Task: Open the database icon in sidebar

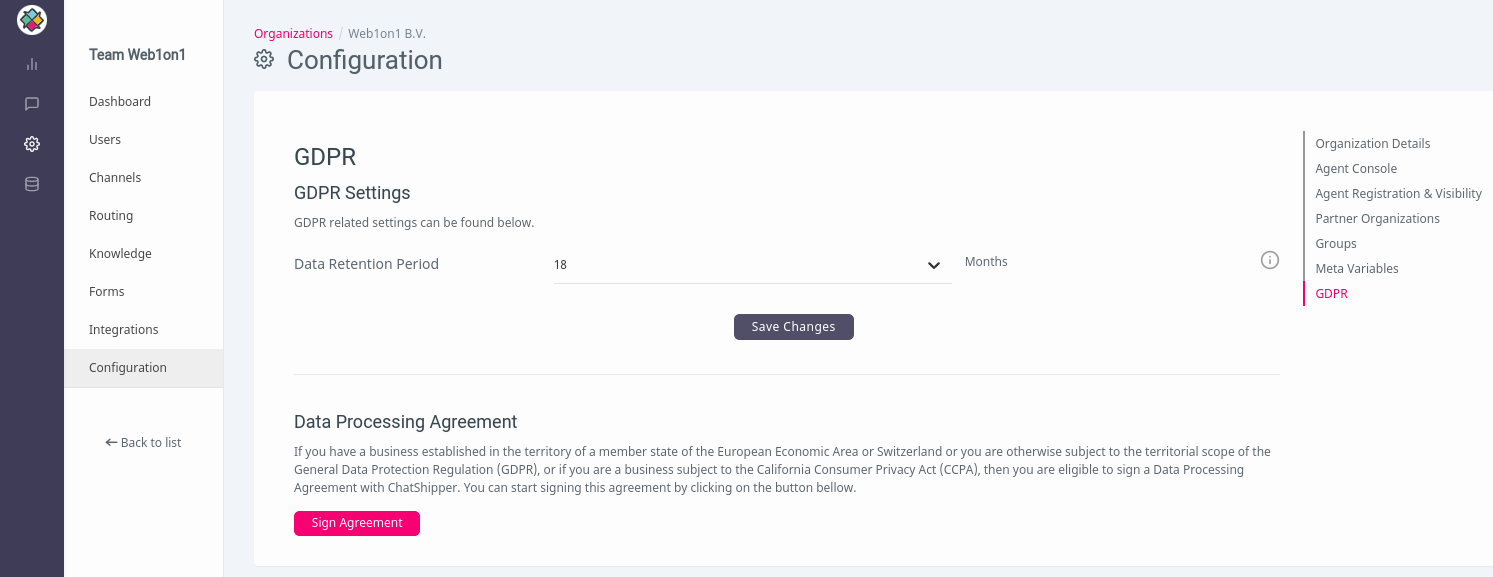Action: coord(32,184)
